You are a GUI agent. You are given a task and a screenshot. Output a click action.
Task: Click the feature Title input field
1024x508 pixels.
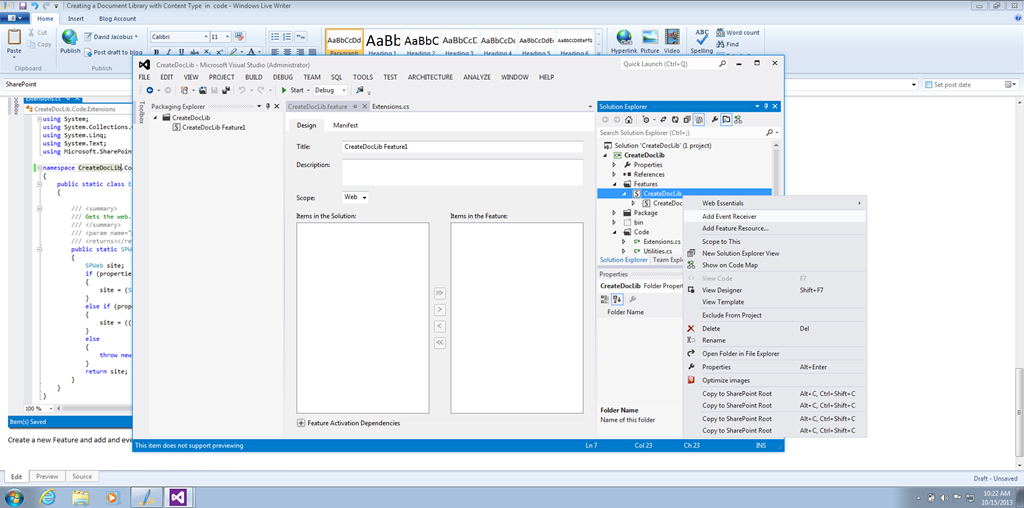pyautogui.click(x=462, y=148)
